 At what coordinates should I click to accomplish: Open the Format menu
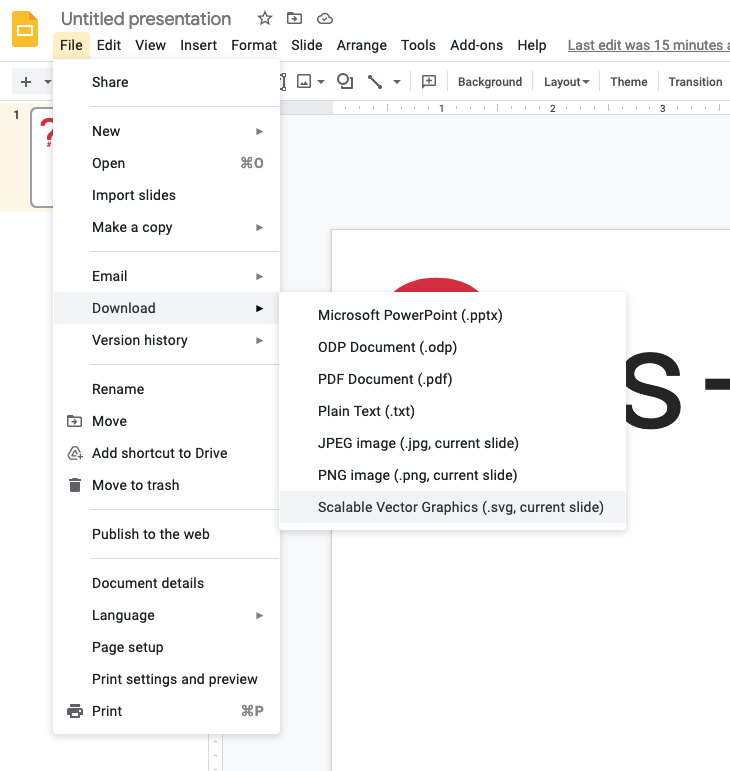click(x=254, y=45)
